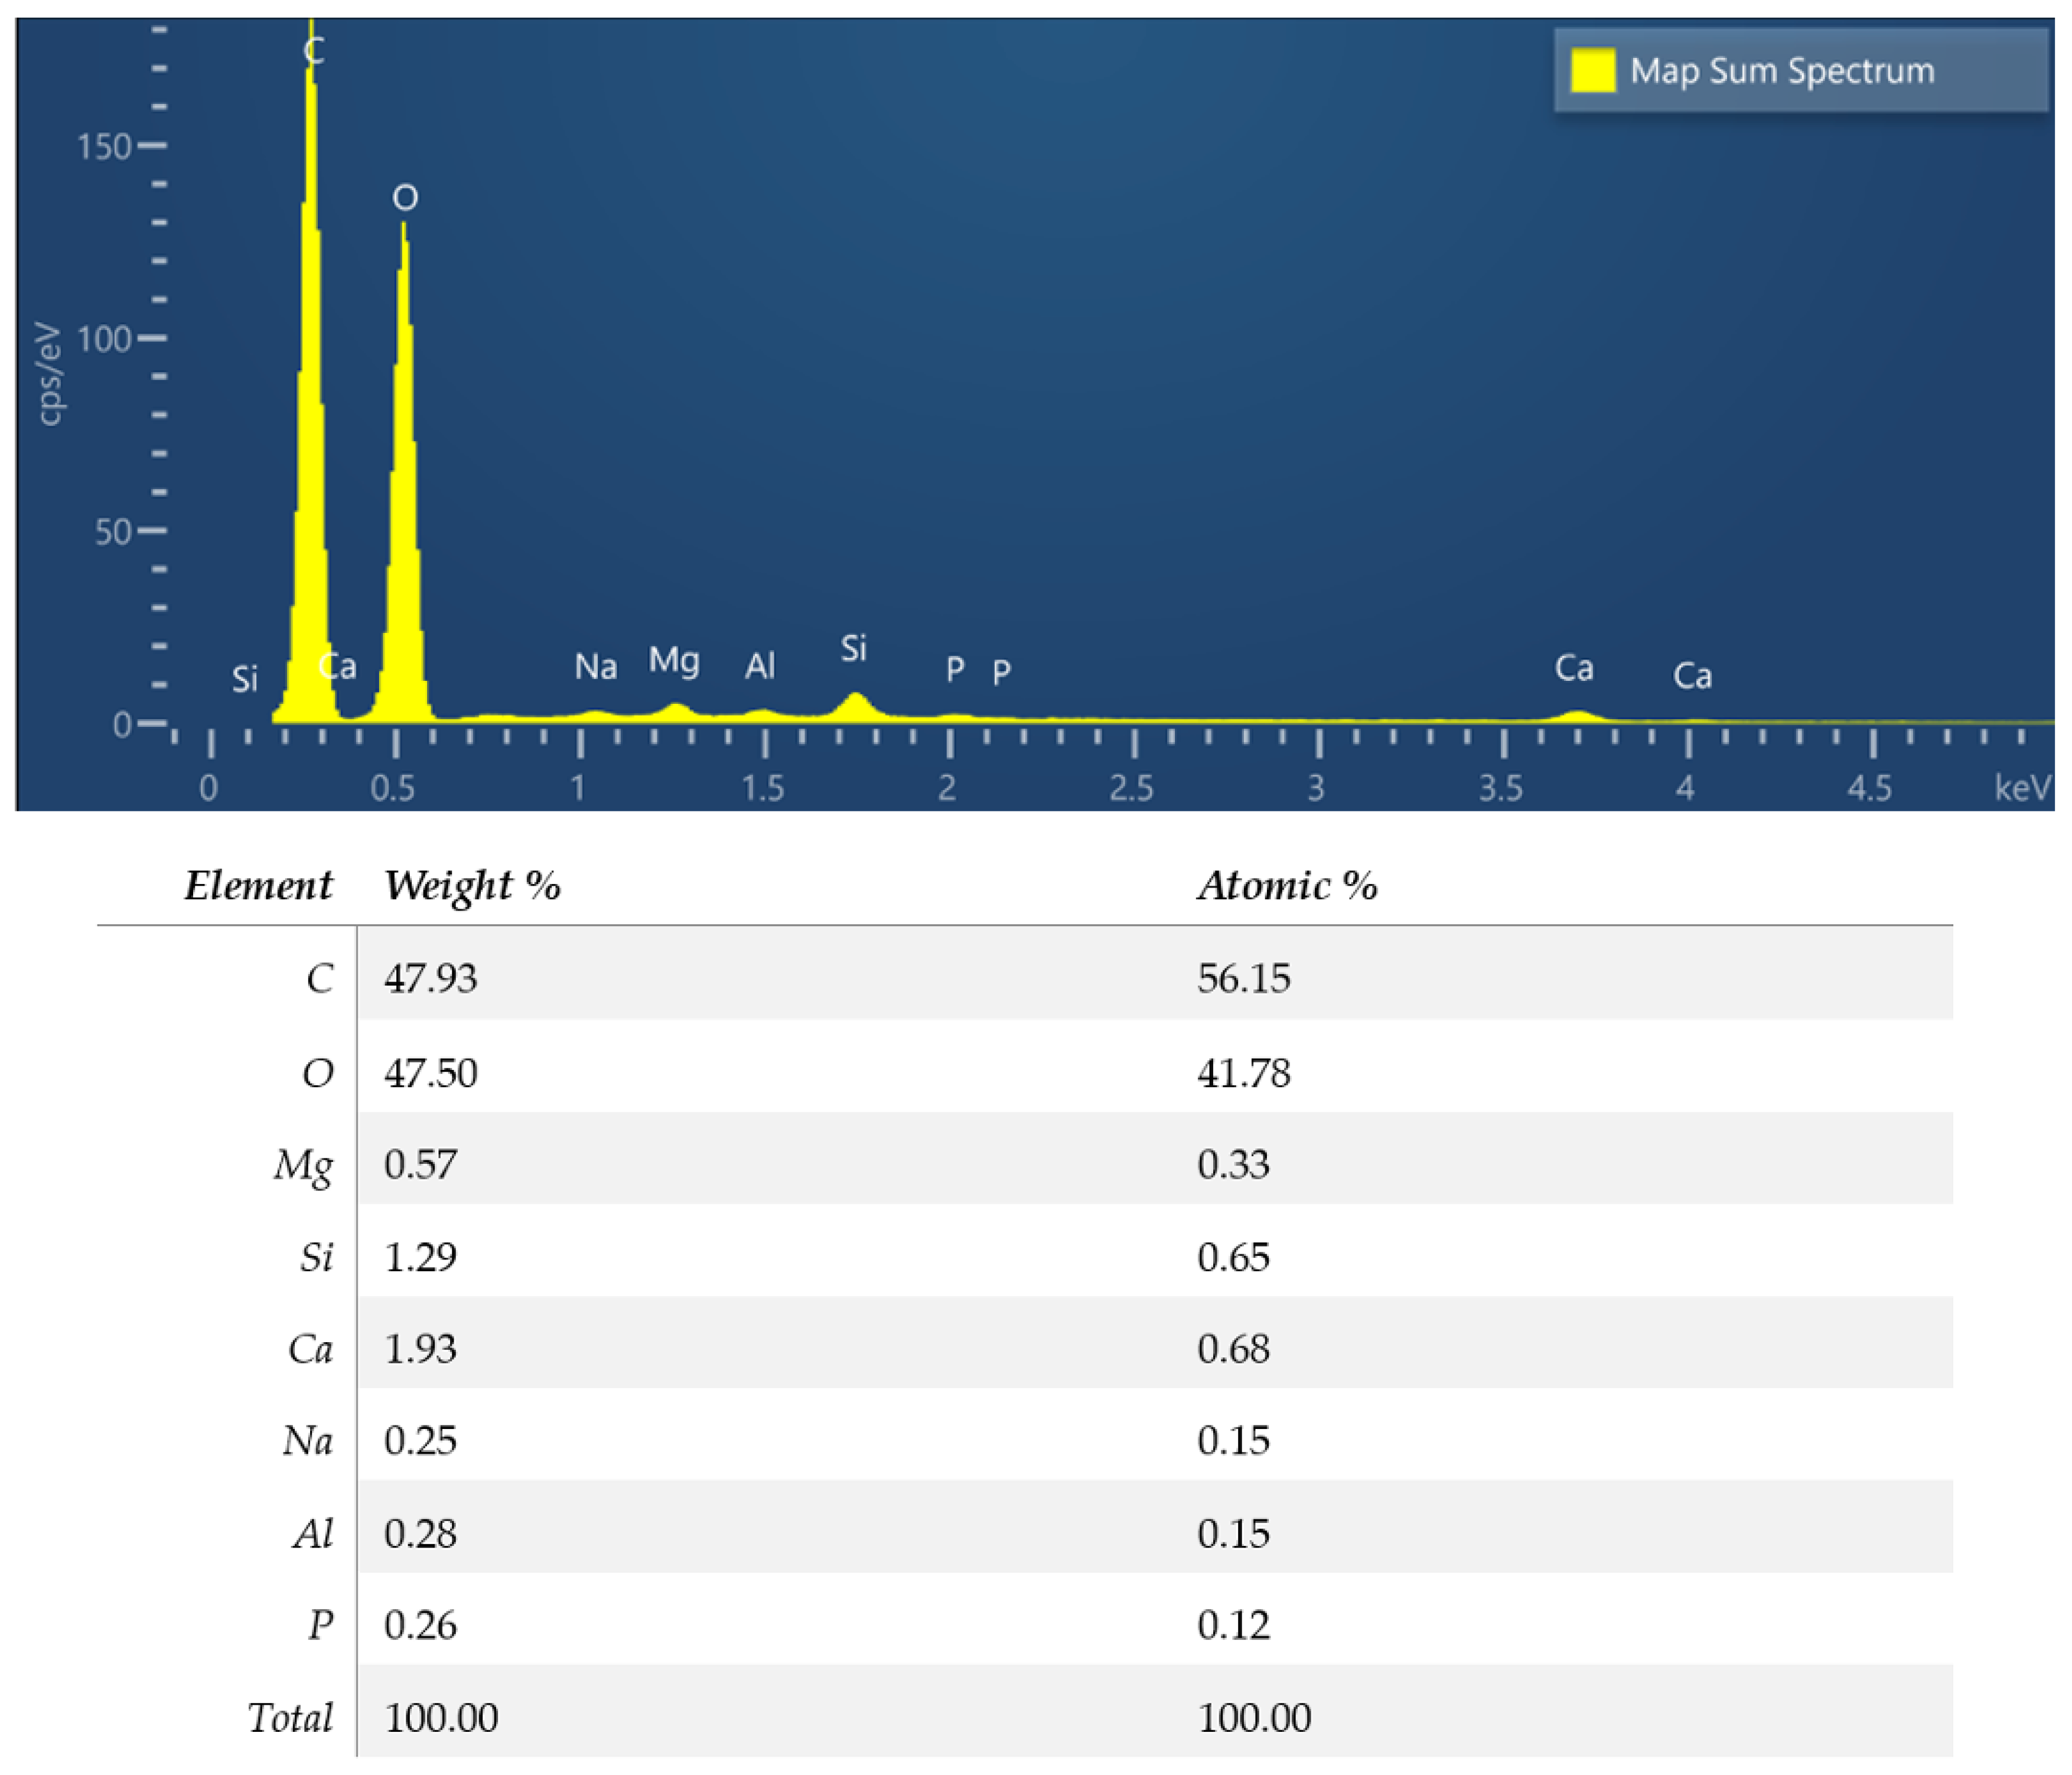Click the Atomic % column header
2072x1775 pixels.
pos(1287,885)
